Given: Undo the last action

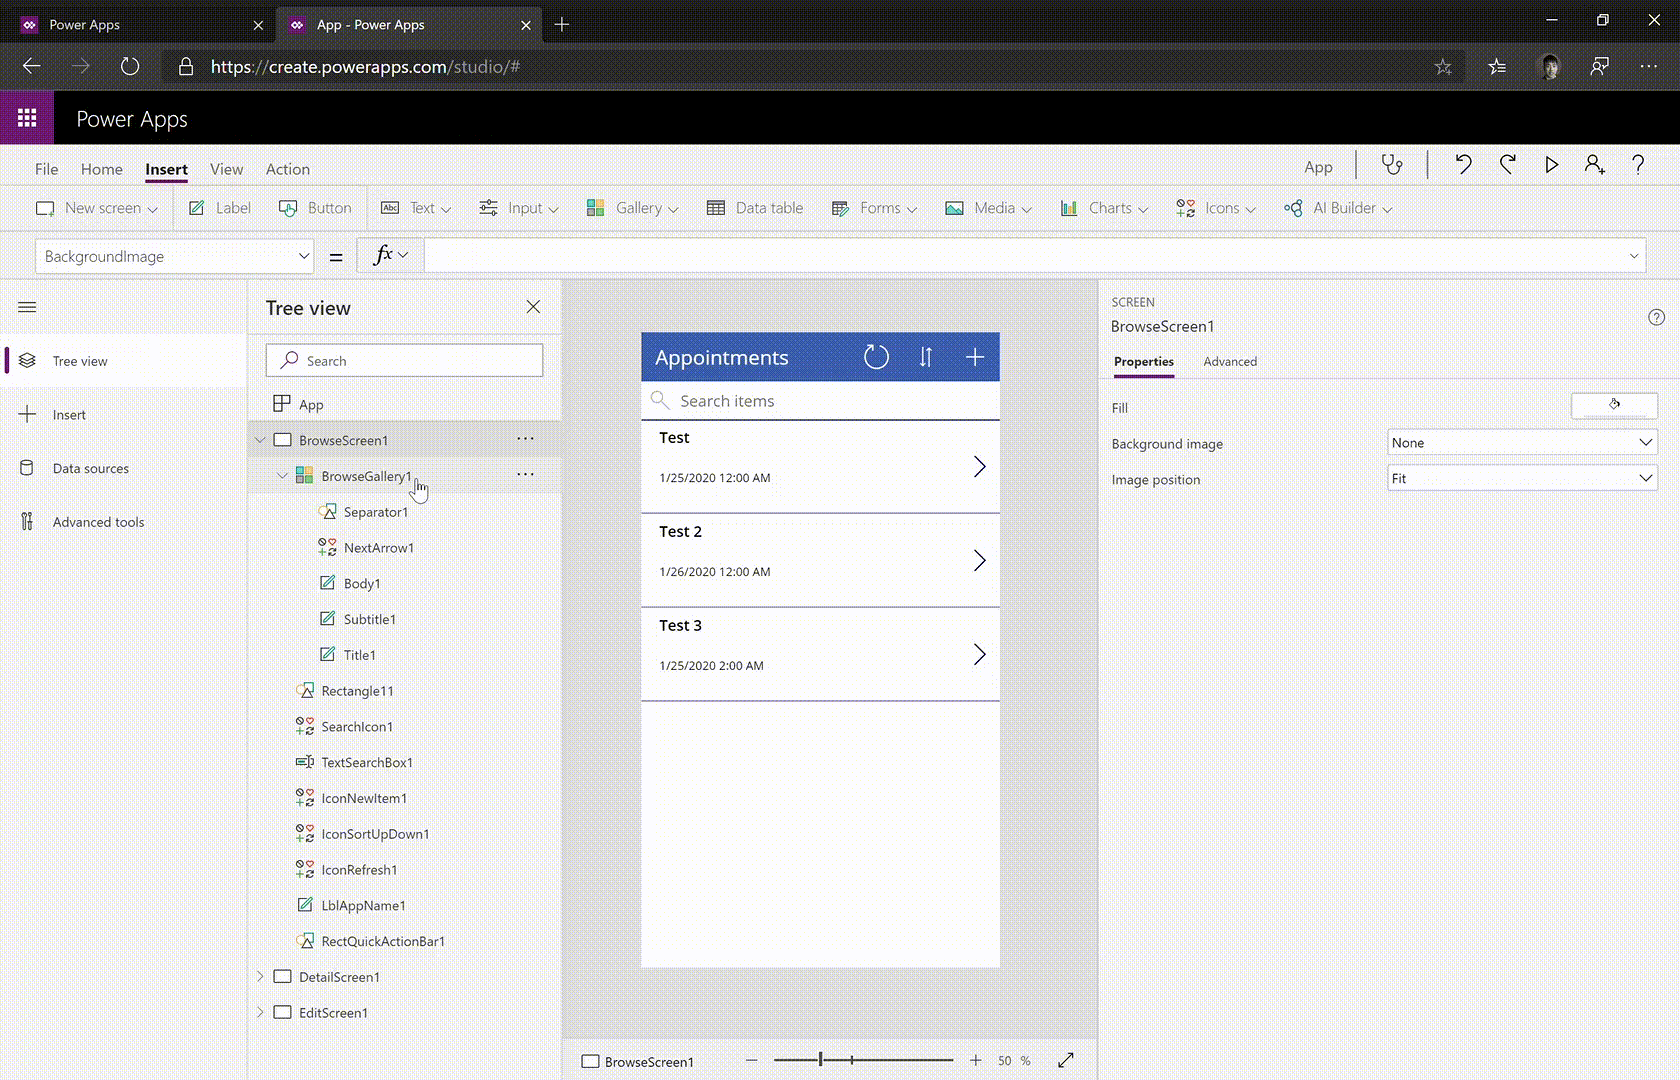Looking at the screenshot, I should click(1463, 165).
